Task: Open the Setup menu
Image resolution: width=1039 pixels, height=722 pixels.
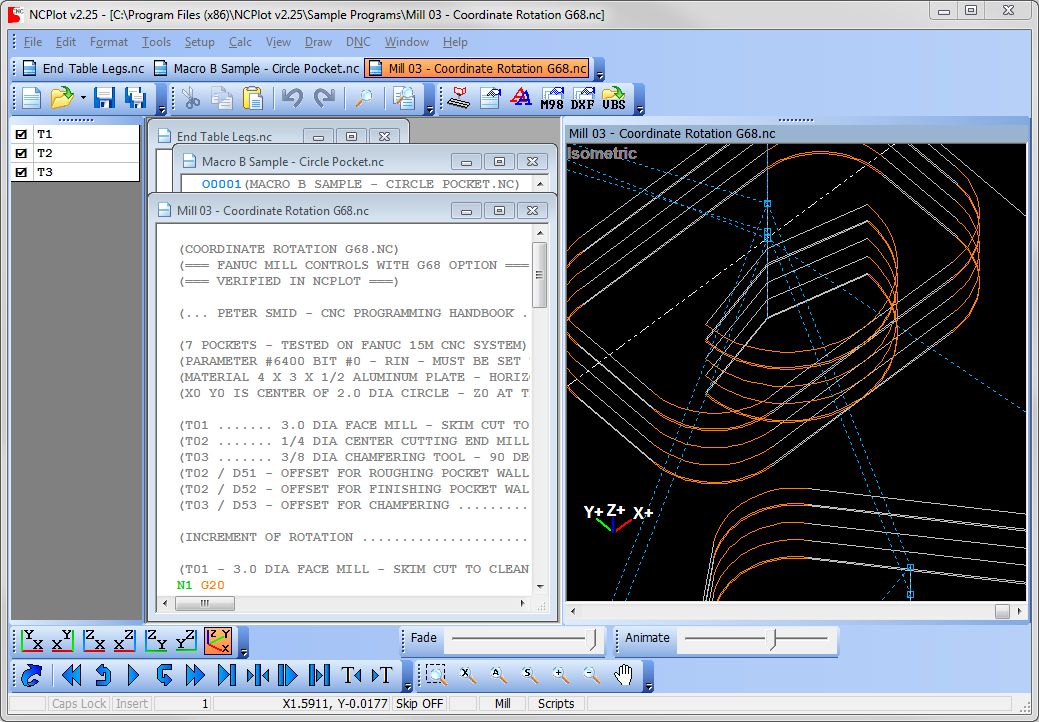Action: point(199,42)
